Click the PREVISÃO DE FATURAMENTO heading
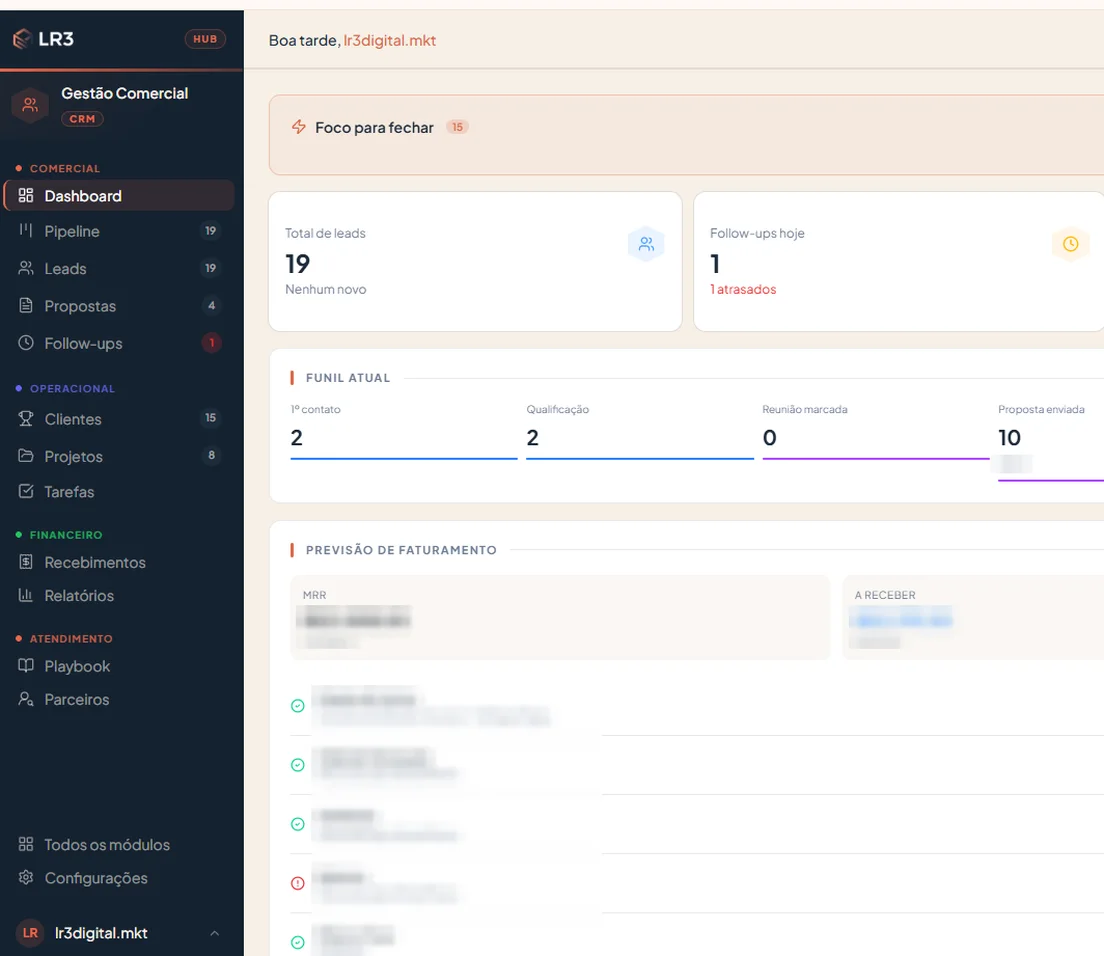1104x956 pixels. coord(401,550)
